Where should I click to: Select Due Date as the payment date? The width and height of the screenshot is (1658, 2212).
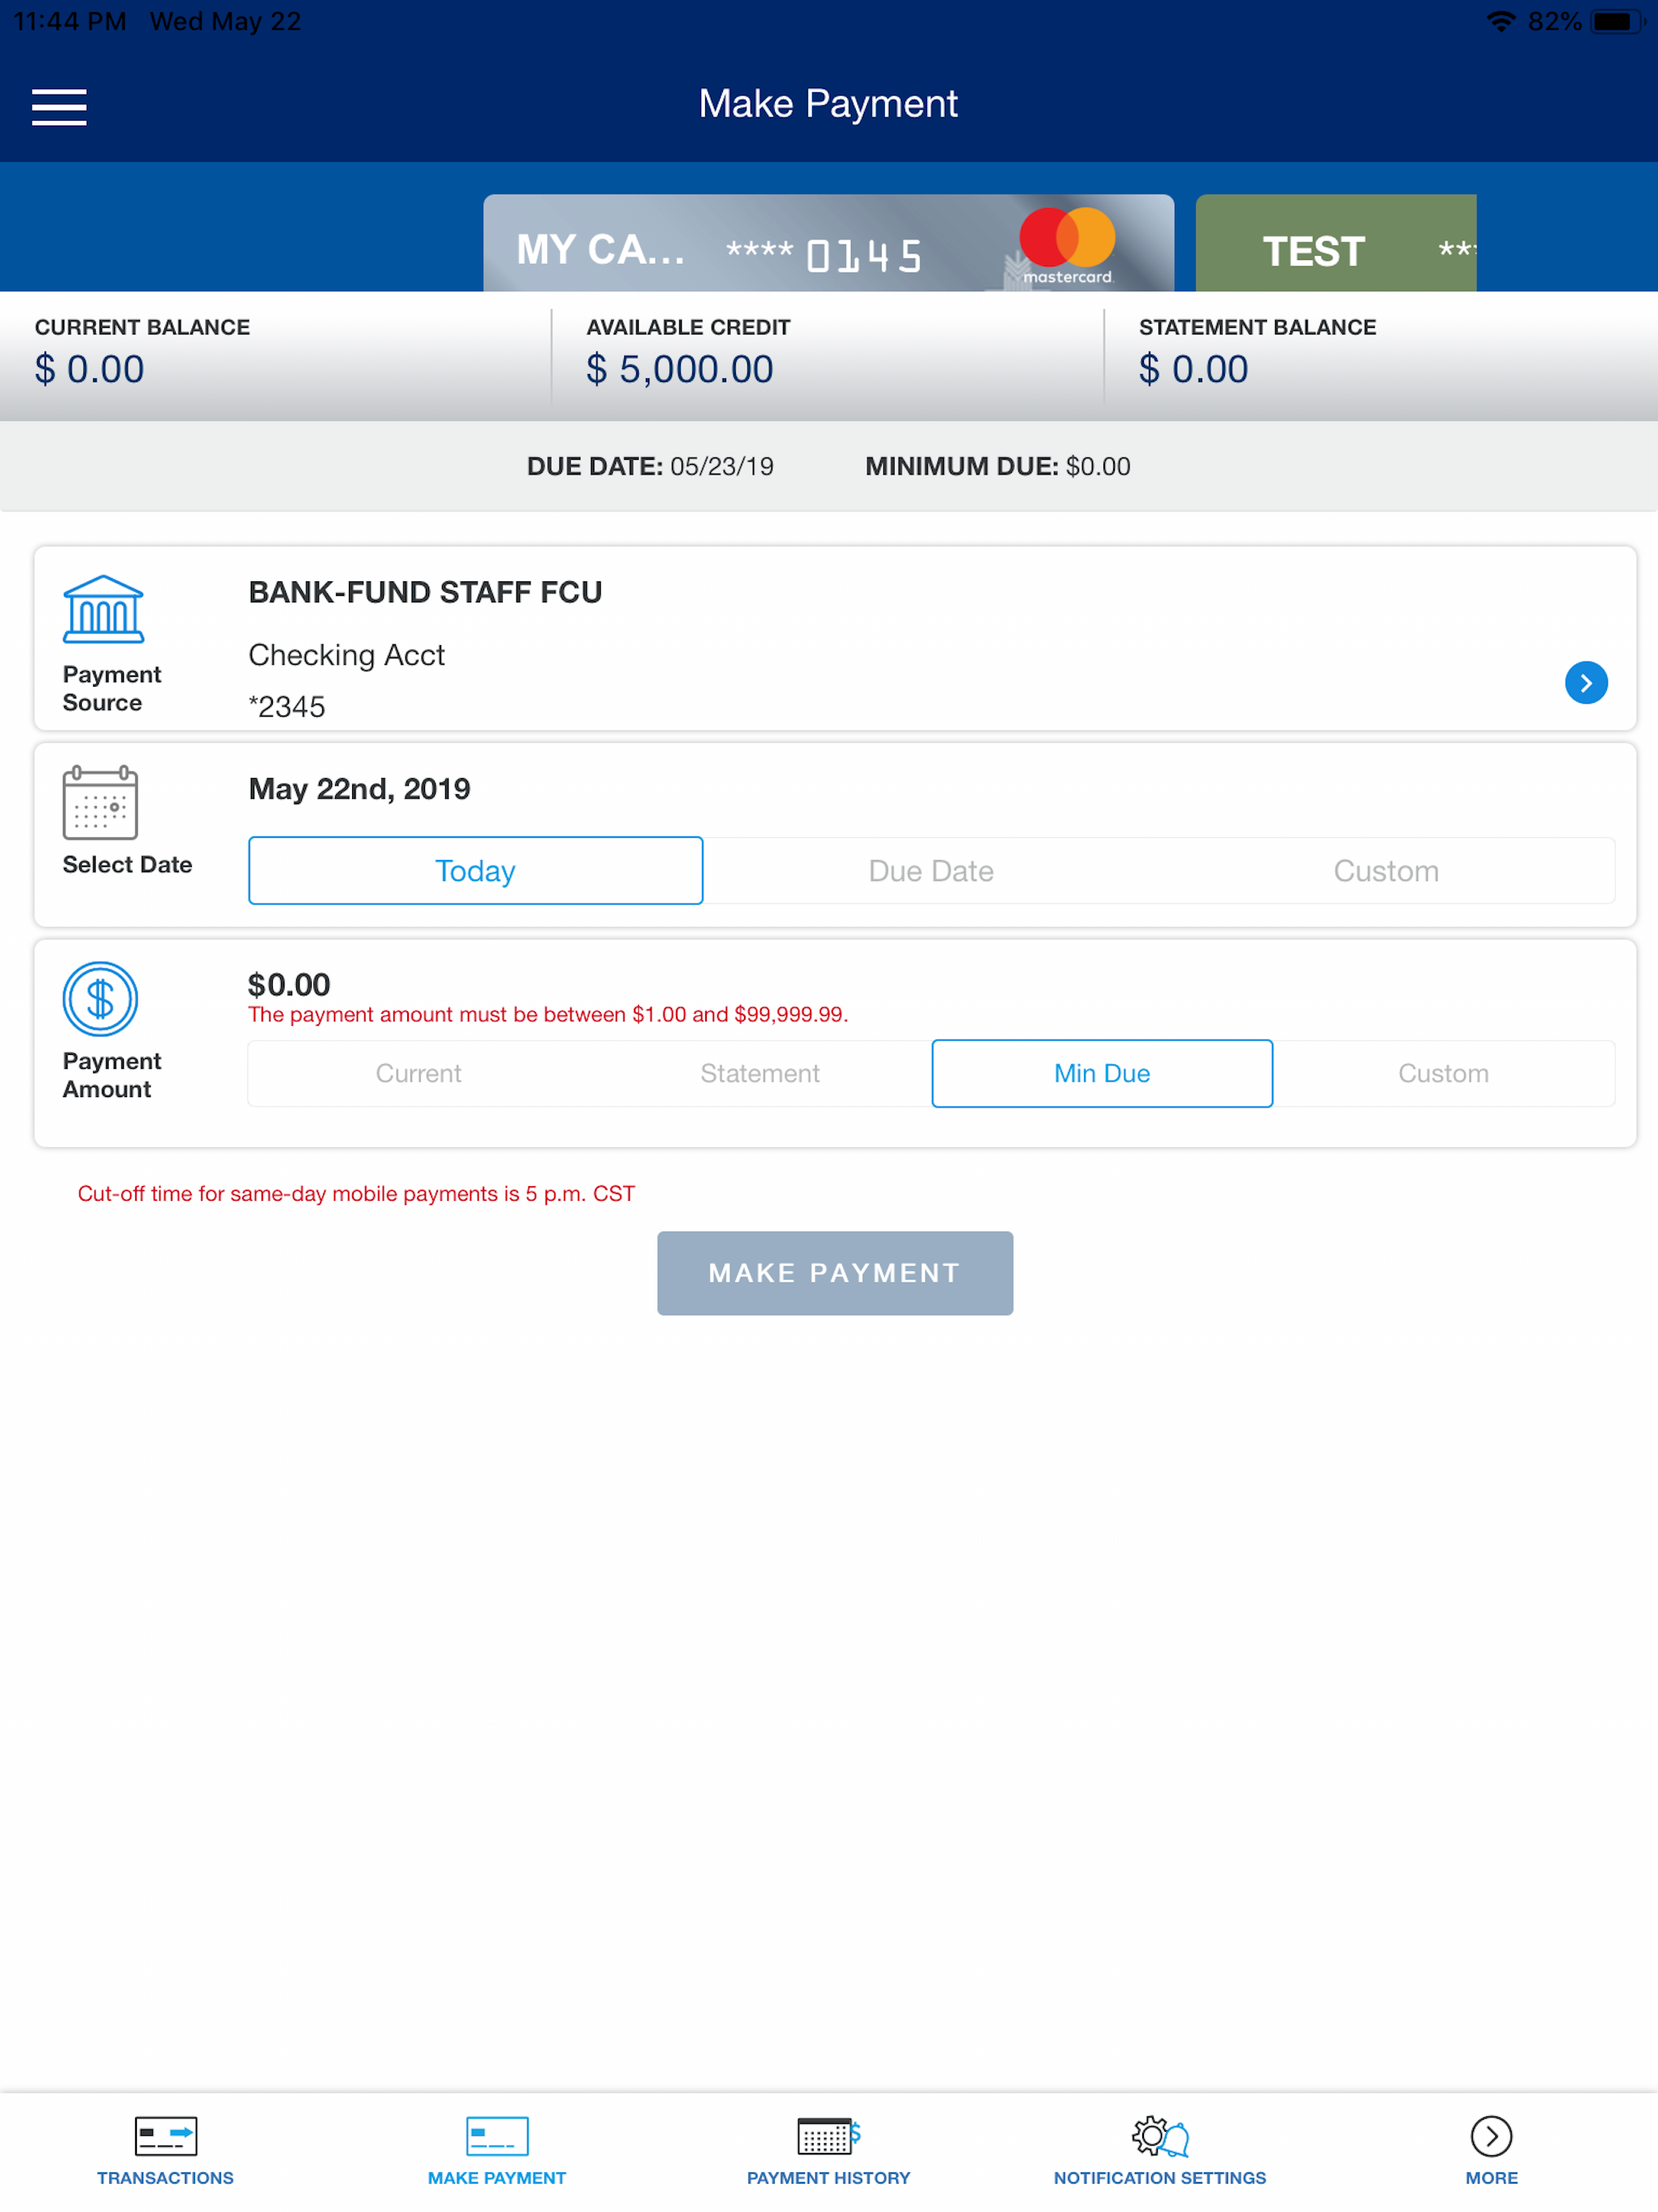[930, 870]
